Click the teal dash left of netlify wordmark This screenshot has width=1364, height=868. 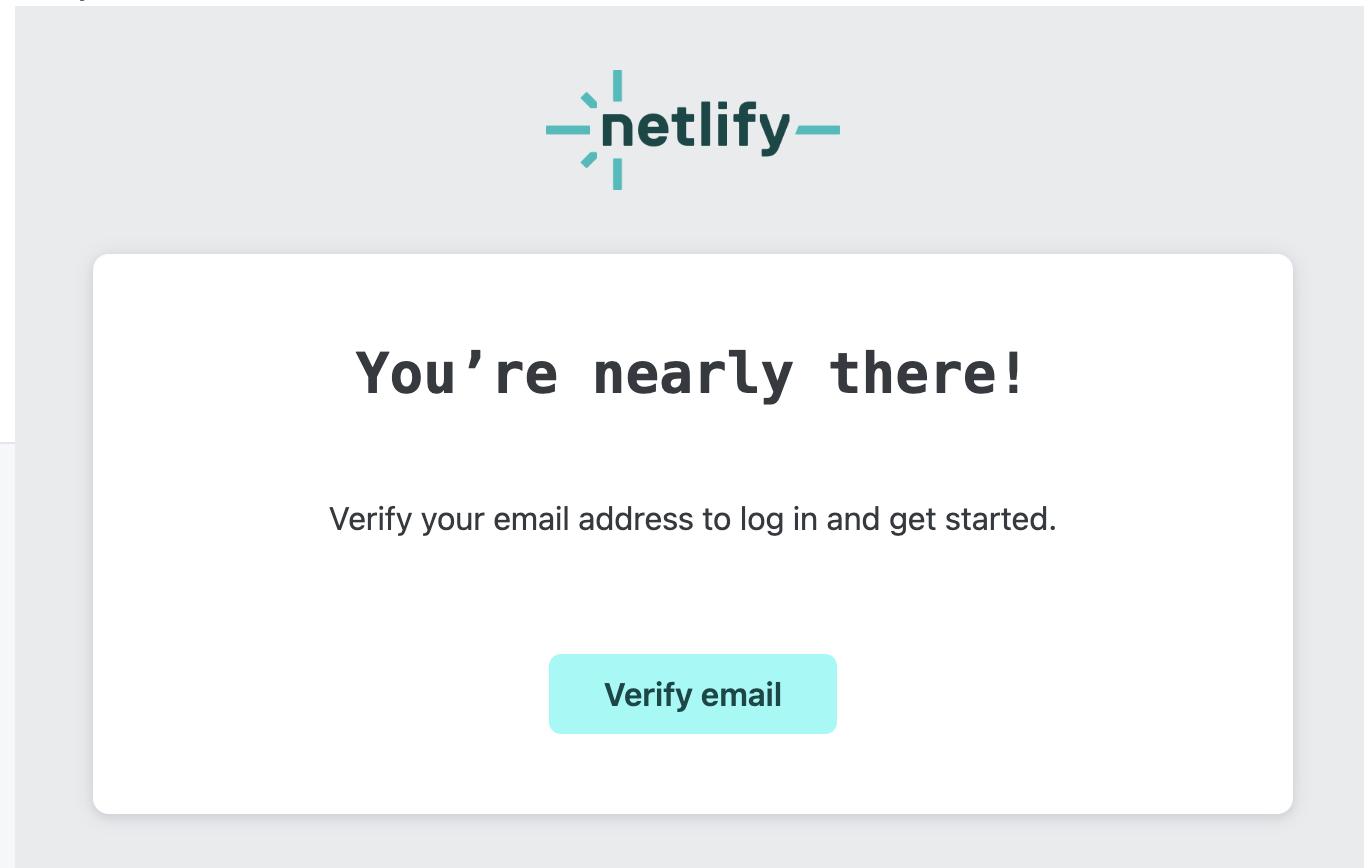(568, 129)
